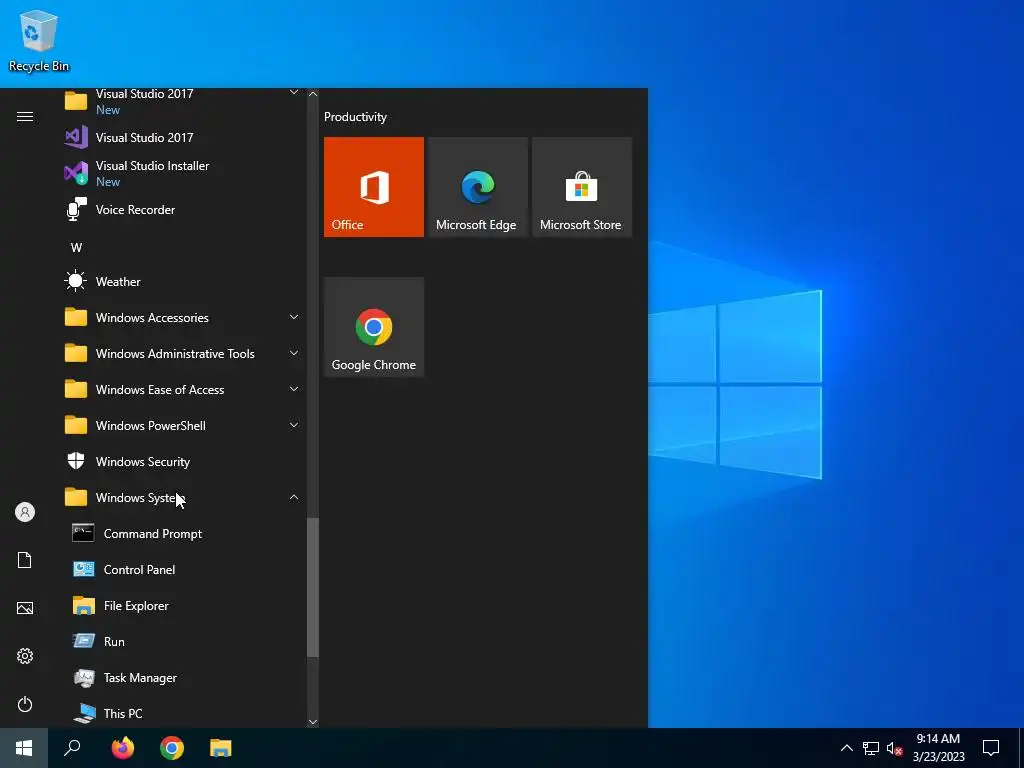Click the app list scroll up arrow
The image size is (1024, 768).
point(313,94)
